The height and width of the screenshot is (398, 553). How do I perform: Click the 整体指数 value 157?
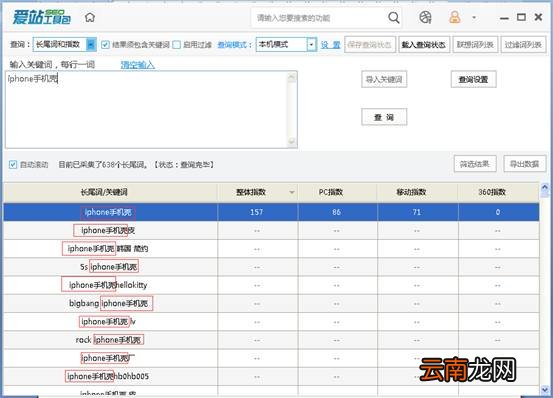pyautogui.click(x=256, y=212)
